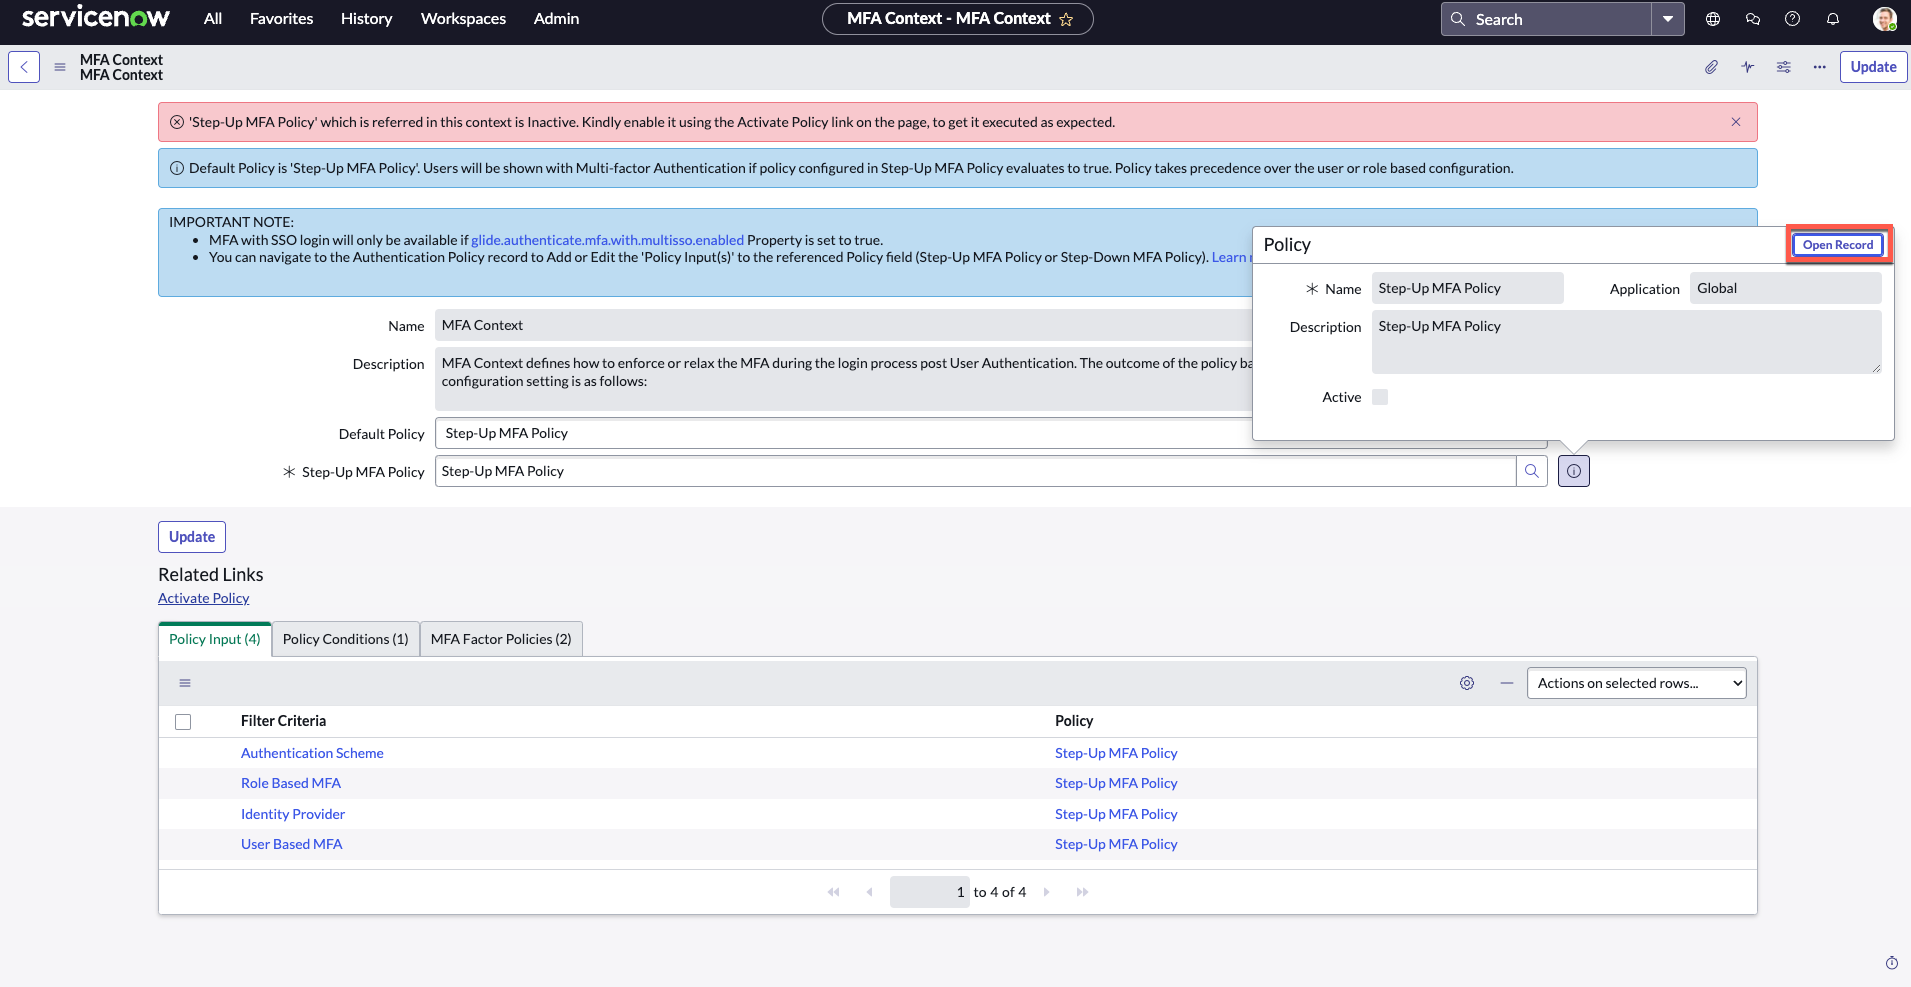Toggle the Active checkbox in the Policy popup

1380,397
